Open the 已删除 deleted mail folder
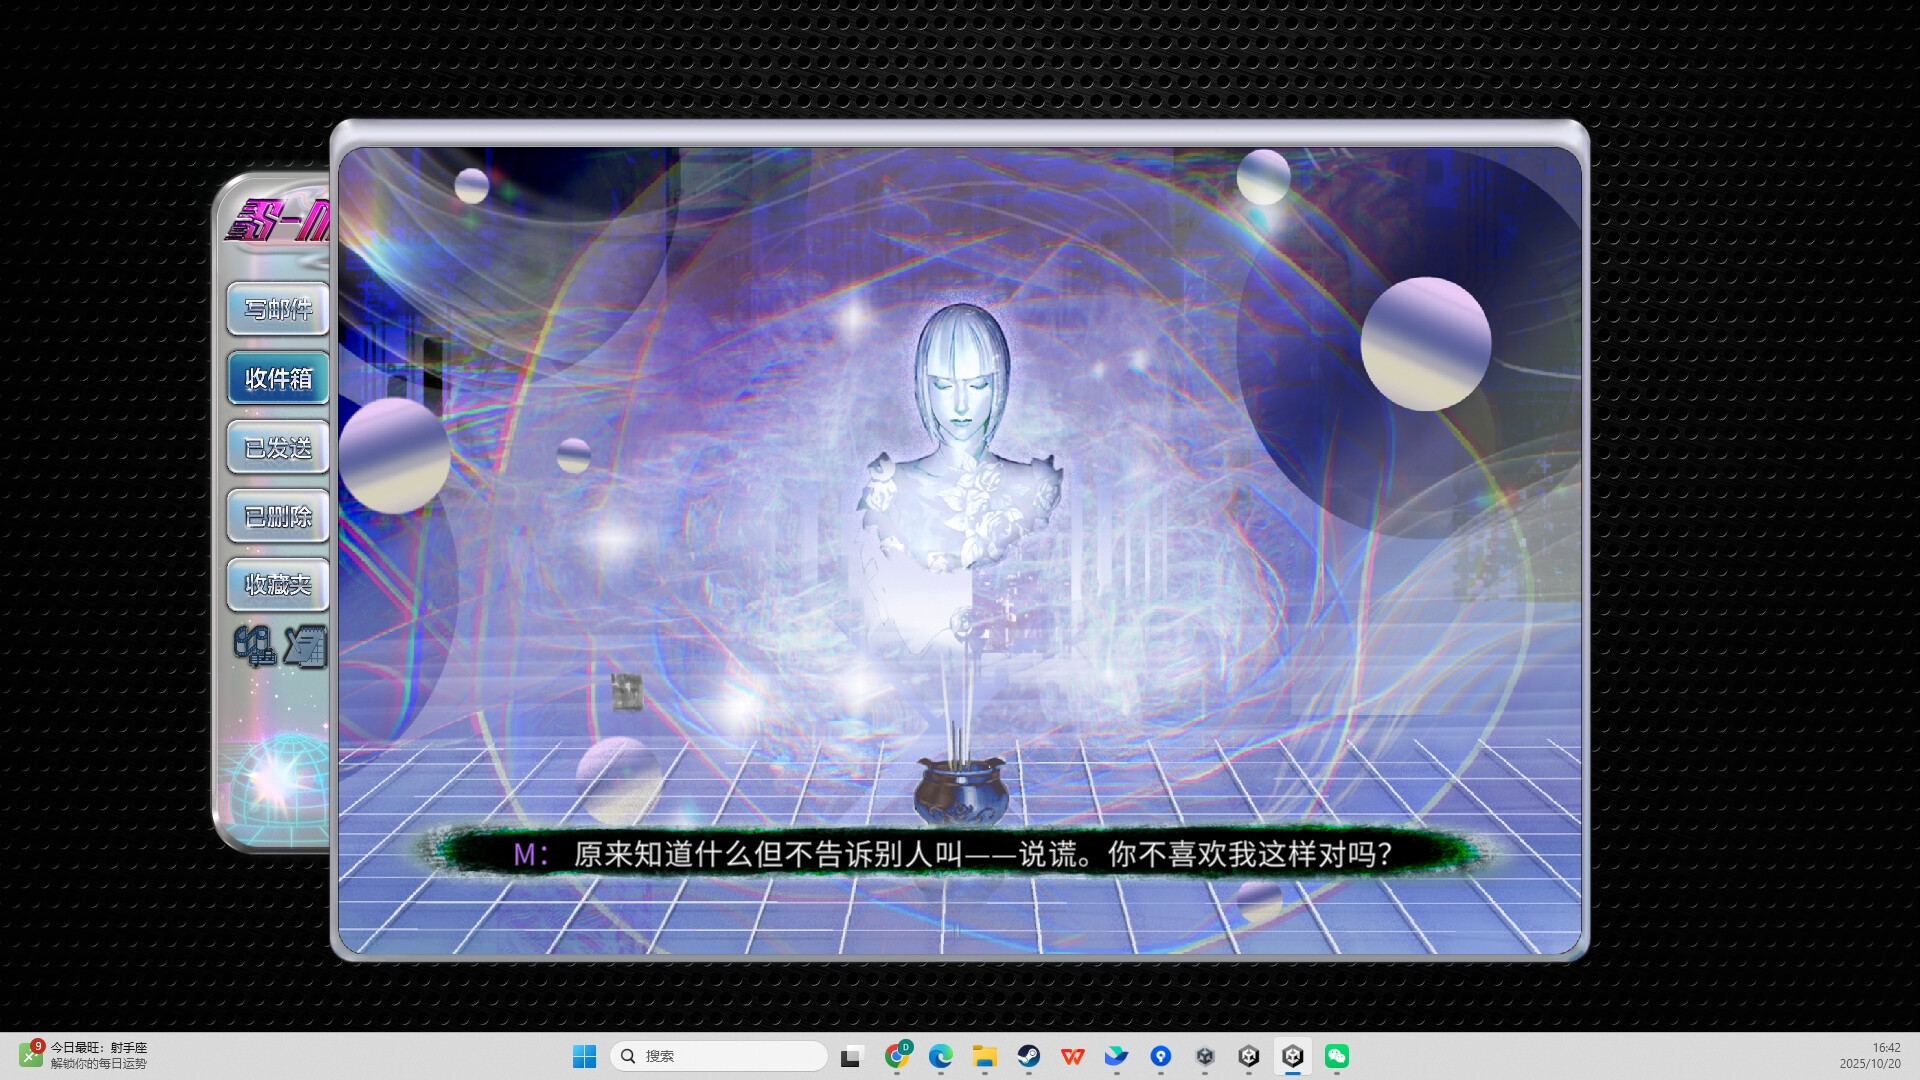The image size is (1920, 1080). 277,516
